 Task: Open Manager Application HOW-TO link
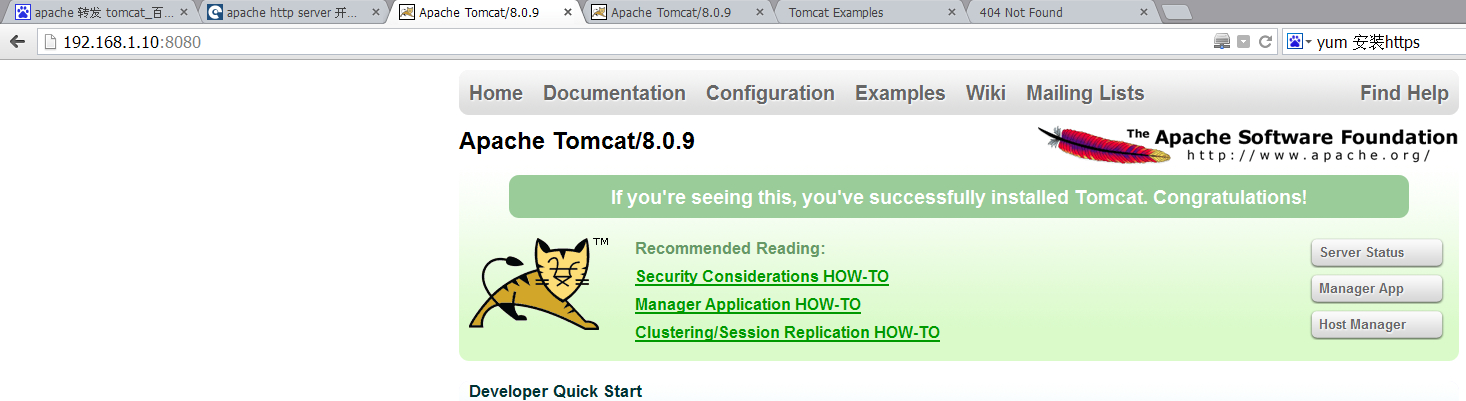748,304
